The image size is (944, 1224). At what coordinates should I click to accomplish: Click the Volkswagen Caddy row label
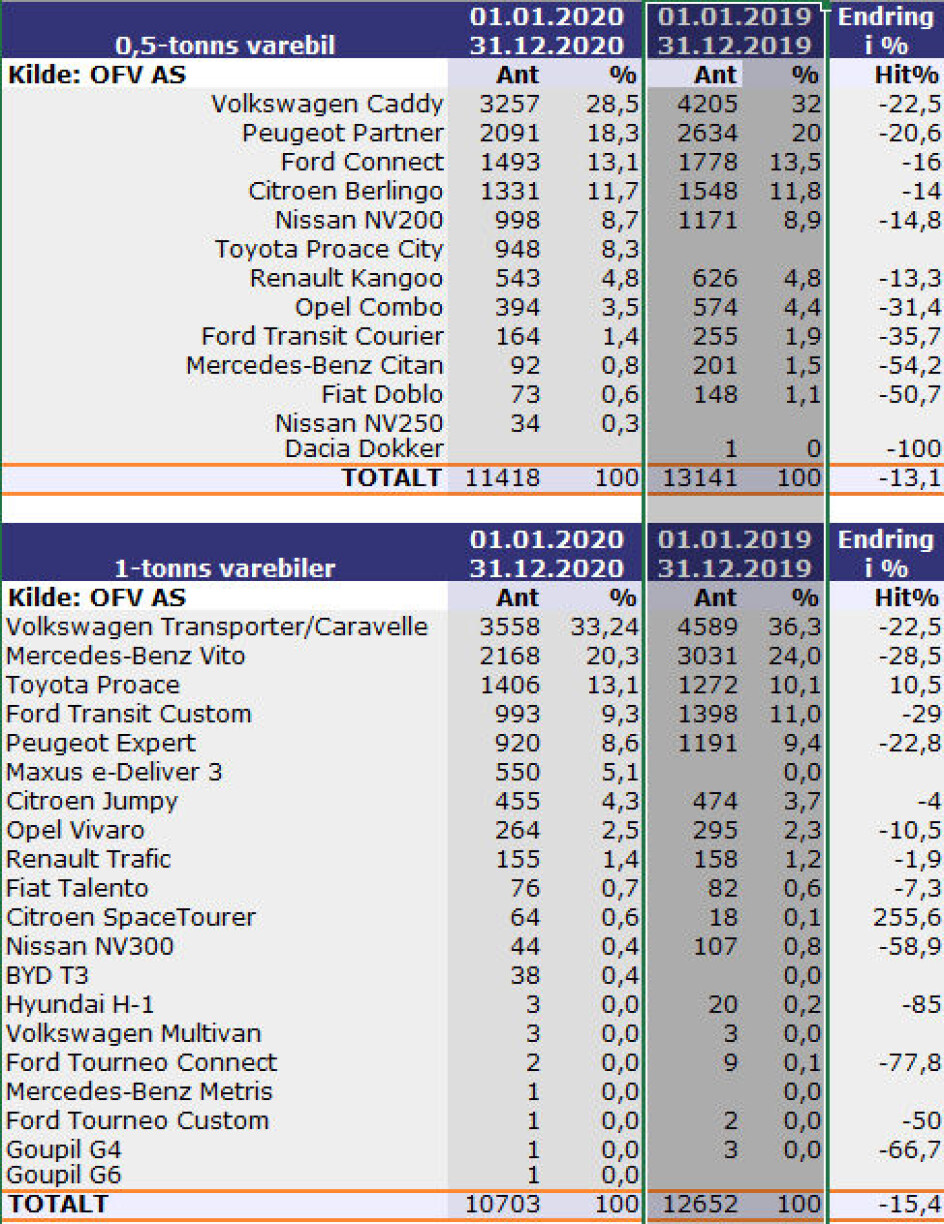click(327, 104)
